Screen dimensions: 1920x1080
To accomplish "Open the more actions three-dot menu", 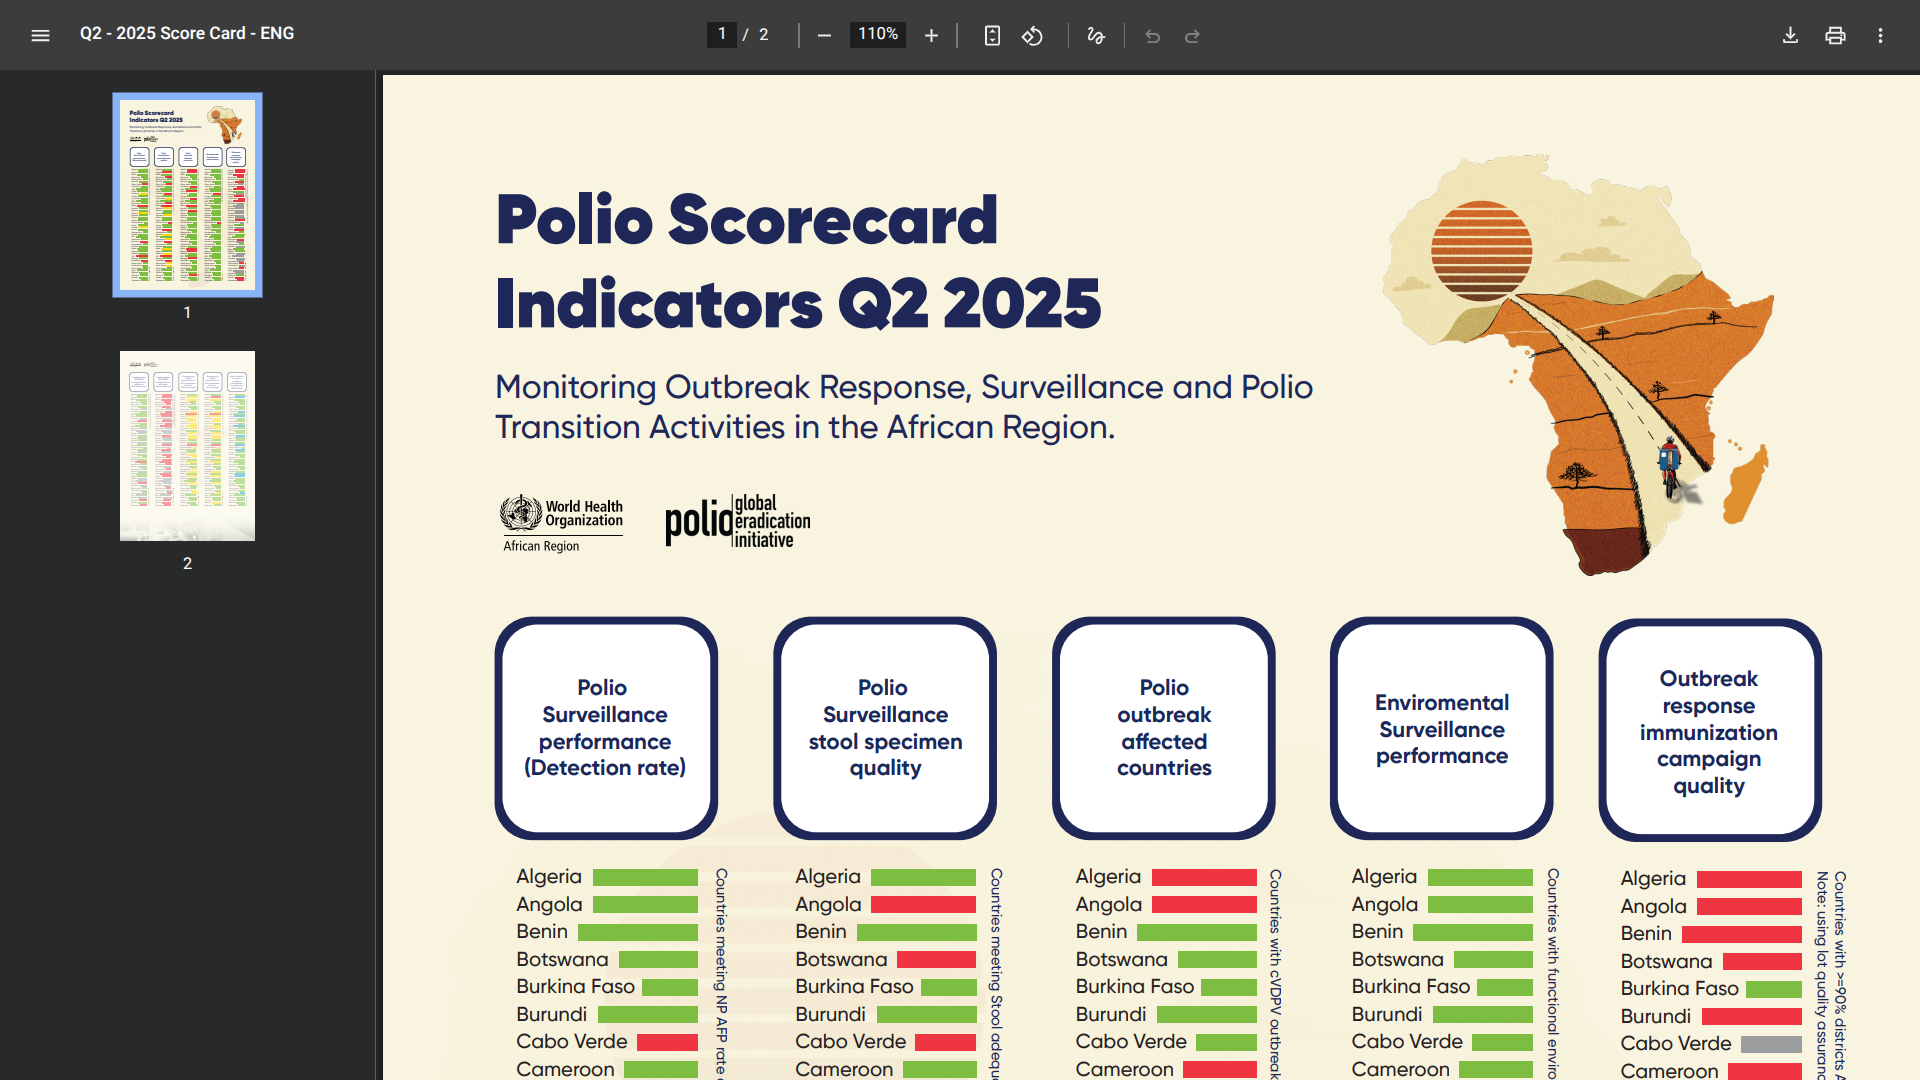I will click(1880, 36).
